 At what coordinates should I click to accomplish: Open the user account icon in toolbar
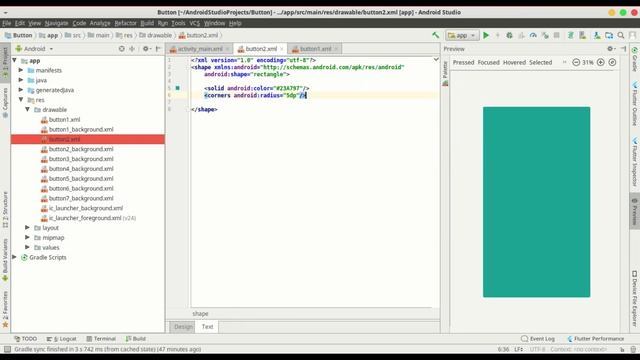[633, 36]
